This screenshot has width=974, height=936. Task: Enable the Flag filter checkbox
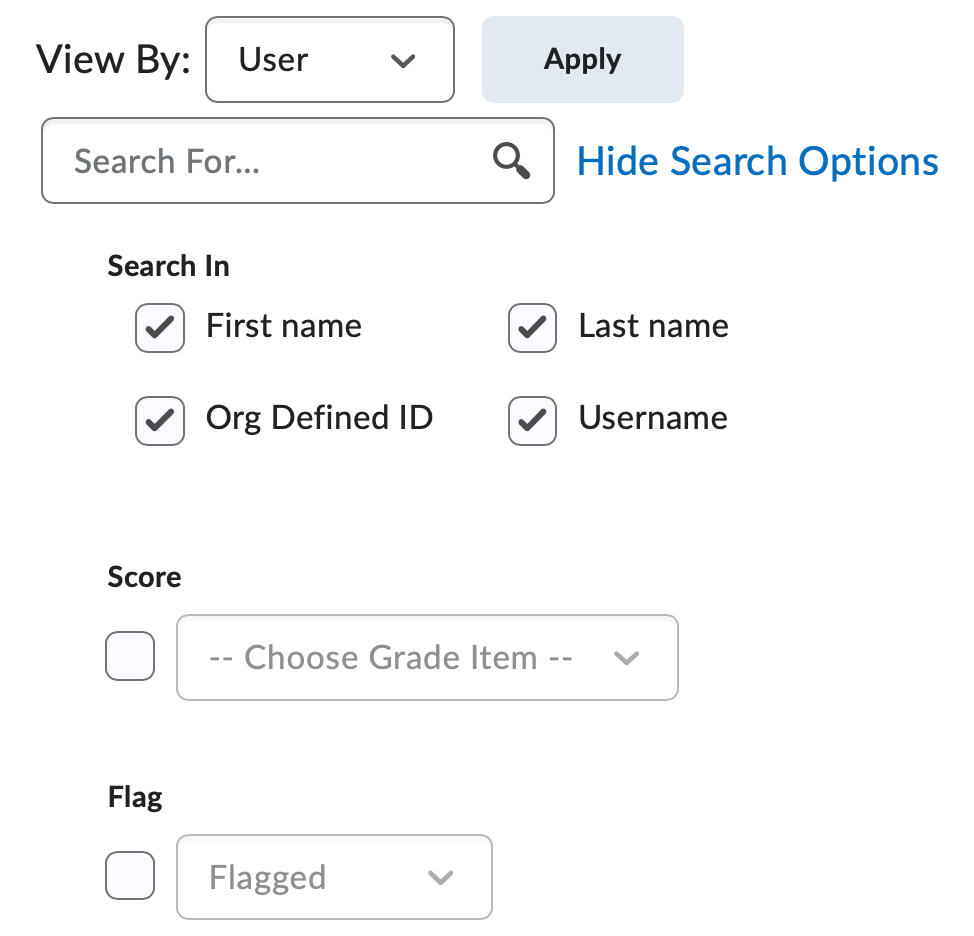click(129, 875)
